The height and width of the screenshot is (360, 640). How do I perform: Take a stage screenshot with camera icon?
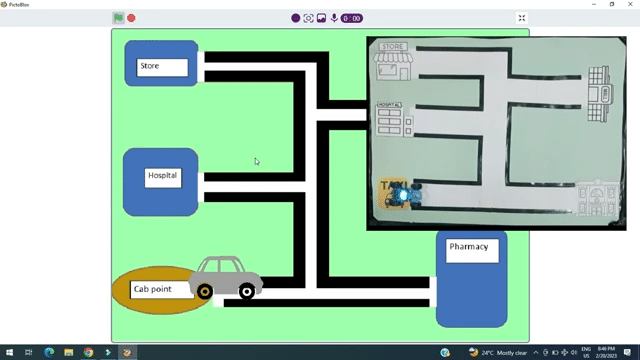[309, 18]
